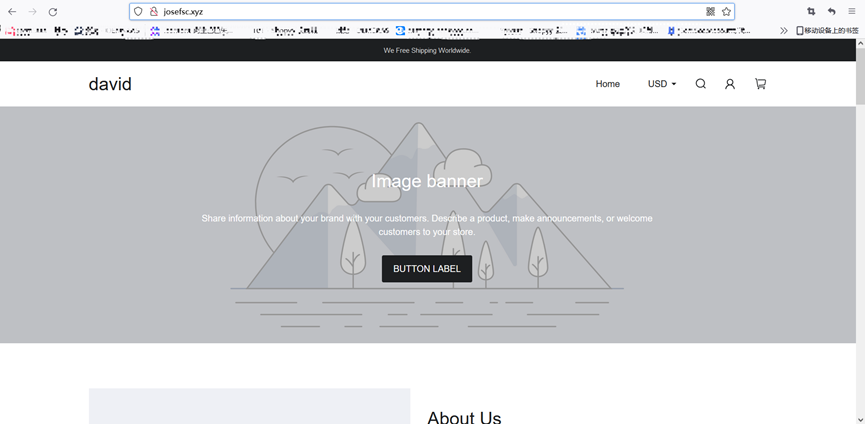Open the 移动设备上的书签 folder
The height and width of the screenshot is (424, 865).
(x=827, y=31)
